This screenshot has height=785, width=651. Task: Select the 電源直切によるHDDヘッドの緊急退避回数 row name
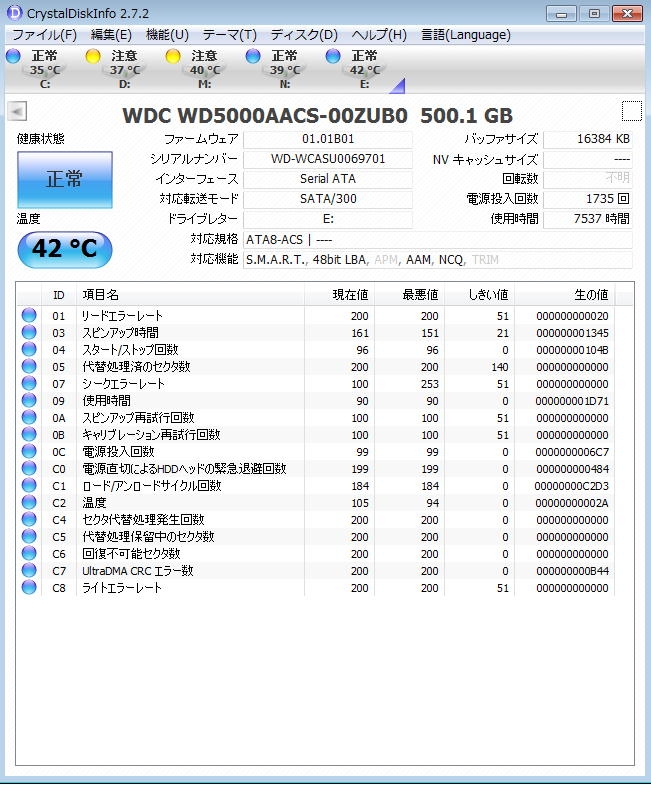point(184,469)
